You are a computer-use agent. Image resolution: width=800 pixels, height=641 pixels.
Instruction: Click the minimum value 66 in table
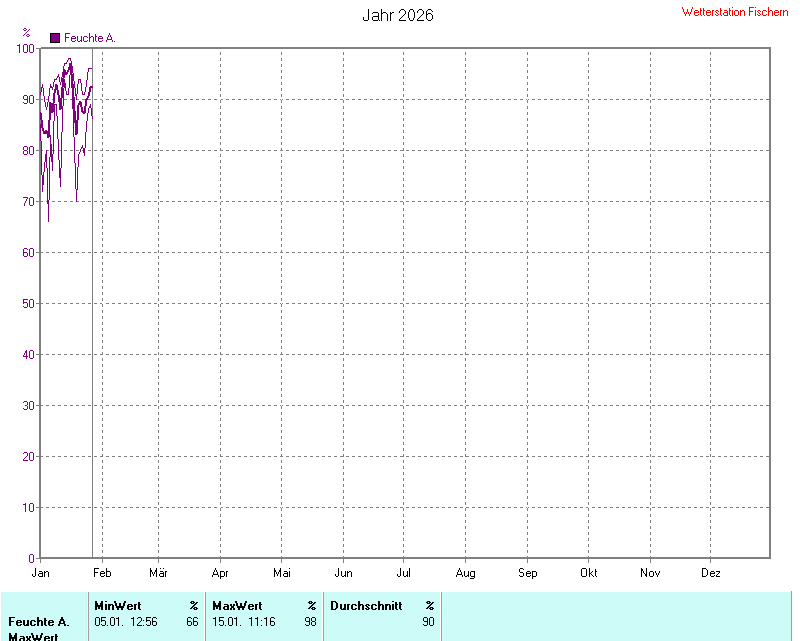point(192,622)
